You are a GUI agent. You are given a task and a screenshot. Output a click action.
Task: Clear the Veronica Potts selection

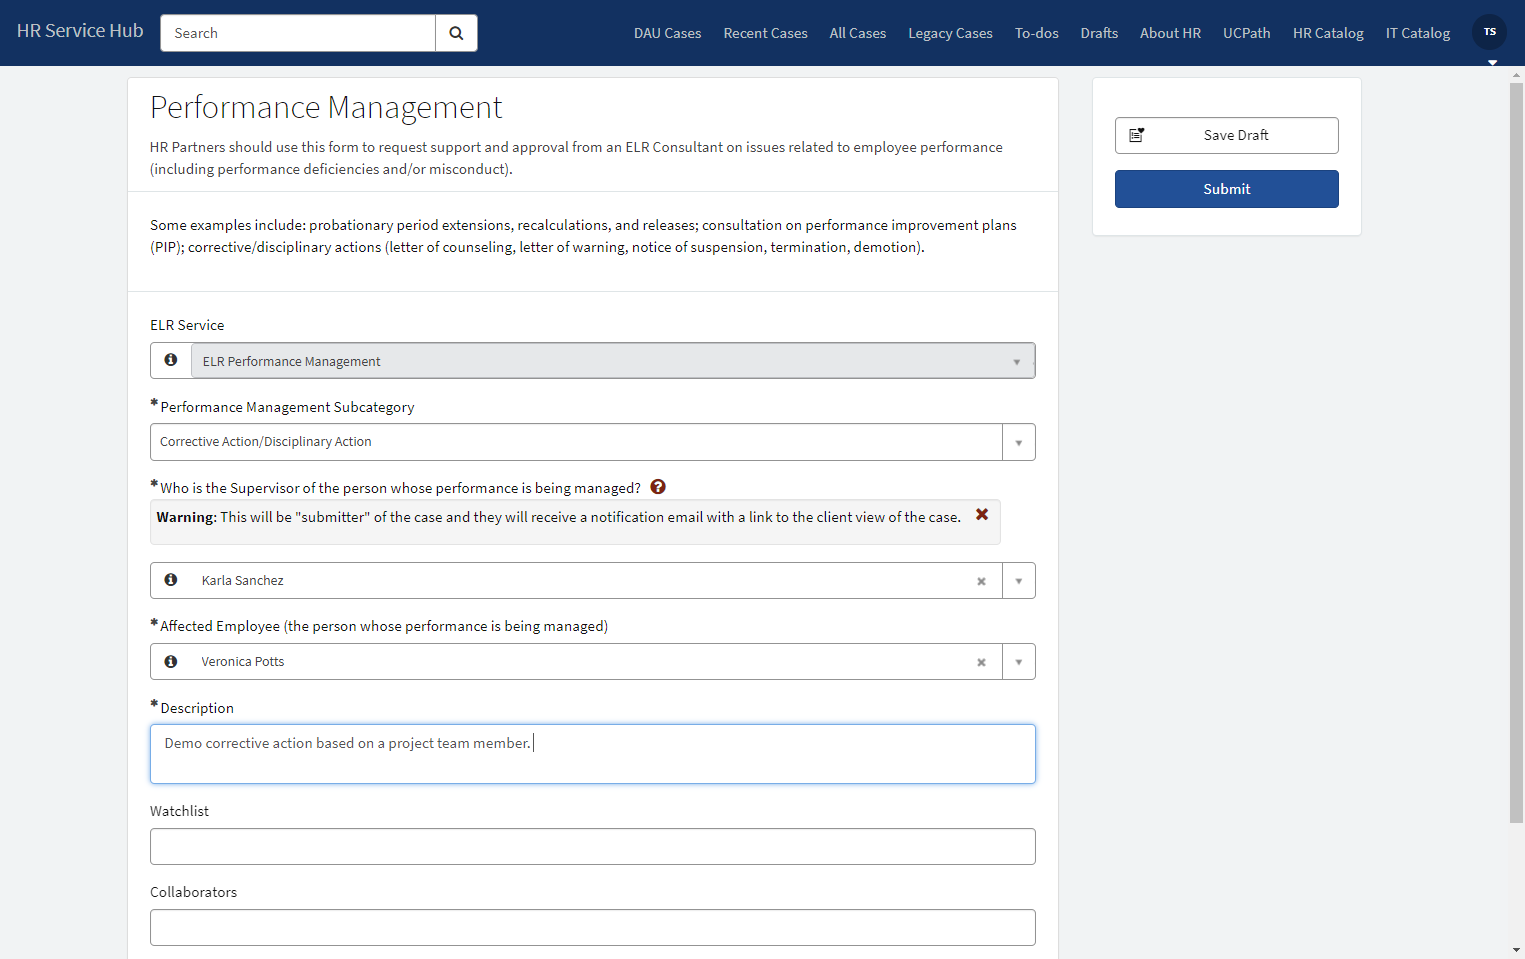[981, 662]
